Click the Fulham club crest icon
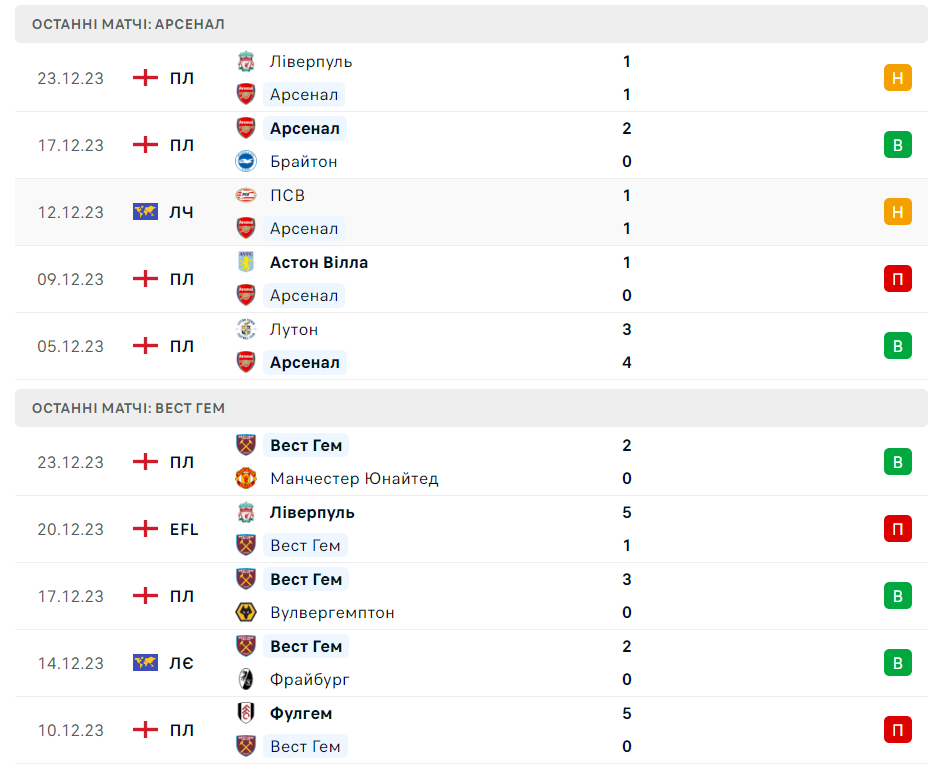The height and width of the screenshot is (764, 944). [246, 713]
